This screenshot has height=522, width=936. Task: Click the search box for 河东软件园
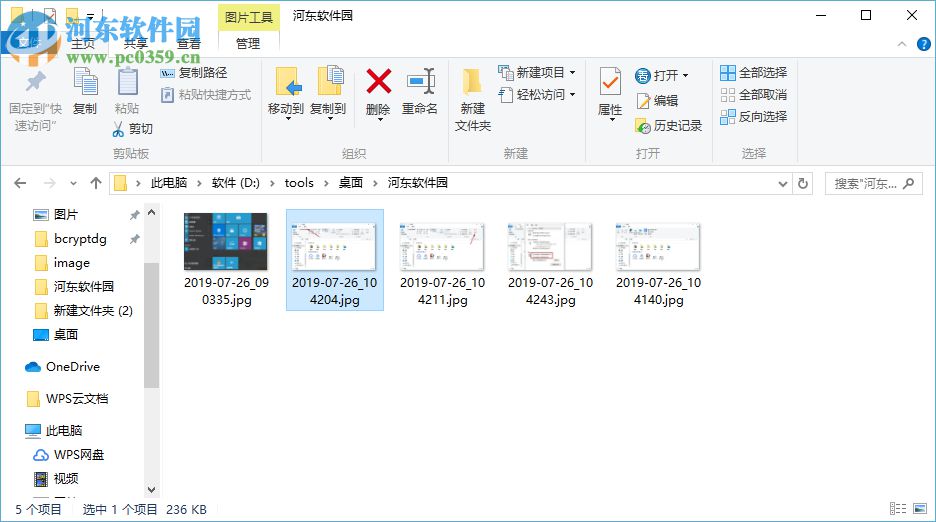(873, 184)
